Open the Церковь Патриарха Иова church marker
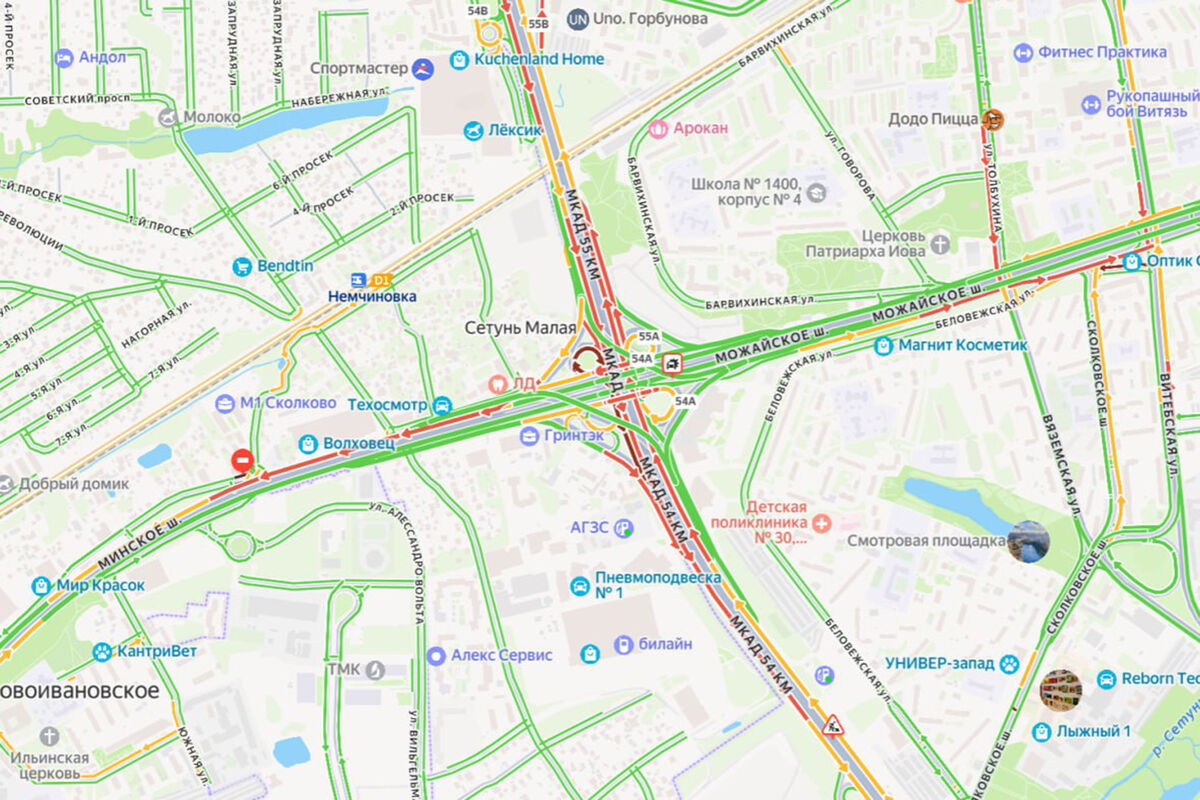This screenshot has width=1200, height=800. tap(939, 243)
